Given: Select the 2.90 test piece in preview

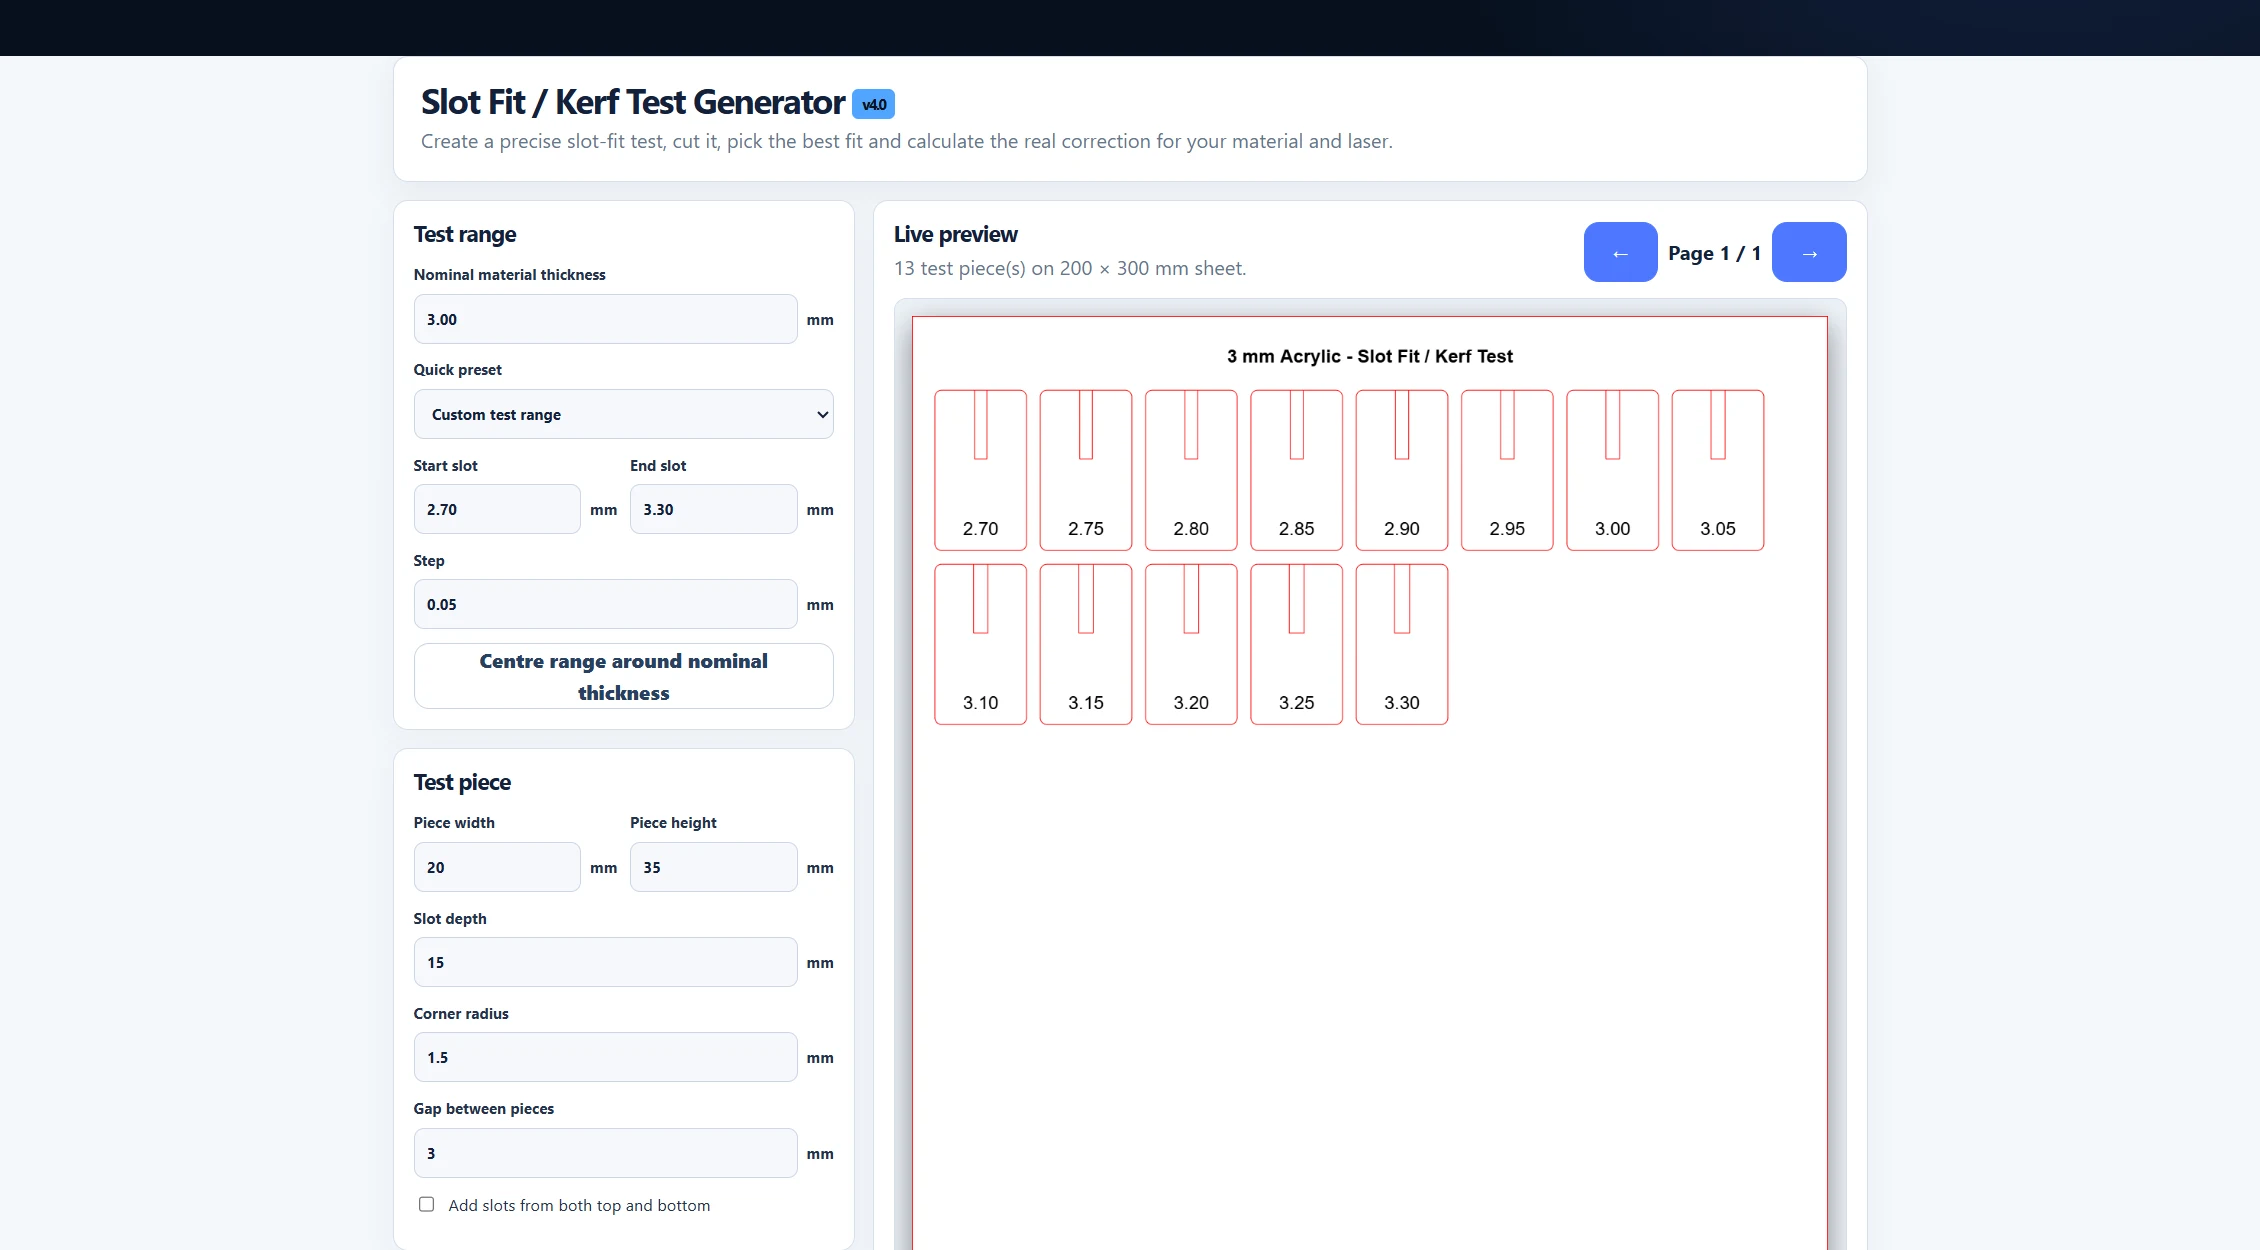Looking at the screenshot, I should [x=1402, y=470].
